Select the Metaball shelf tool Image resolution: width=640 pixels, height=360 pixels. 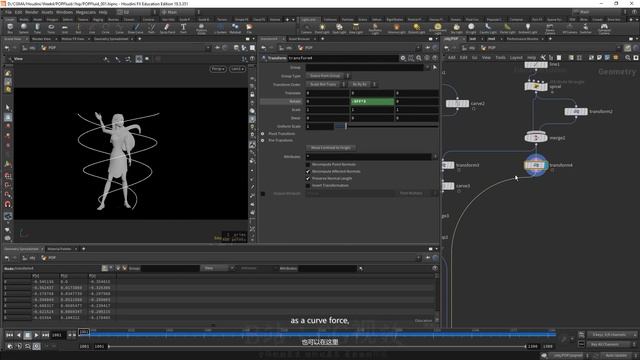[x=235, y=29]
